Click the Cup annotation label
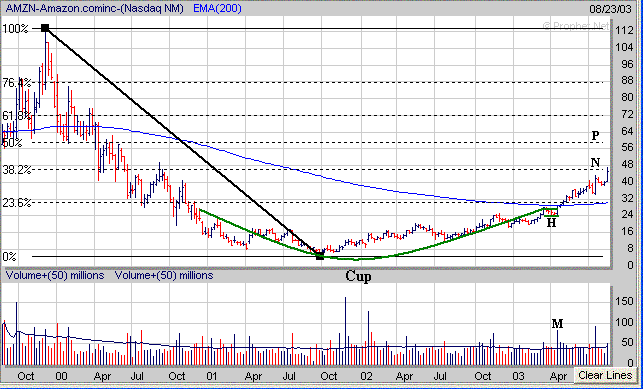643x389 pixels. pyautogui.click(x=358, y=276)
